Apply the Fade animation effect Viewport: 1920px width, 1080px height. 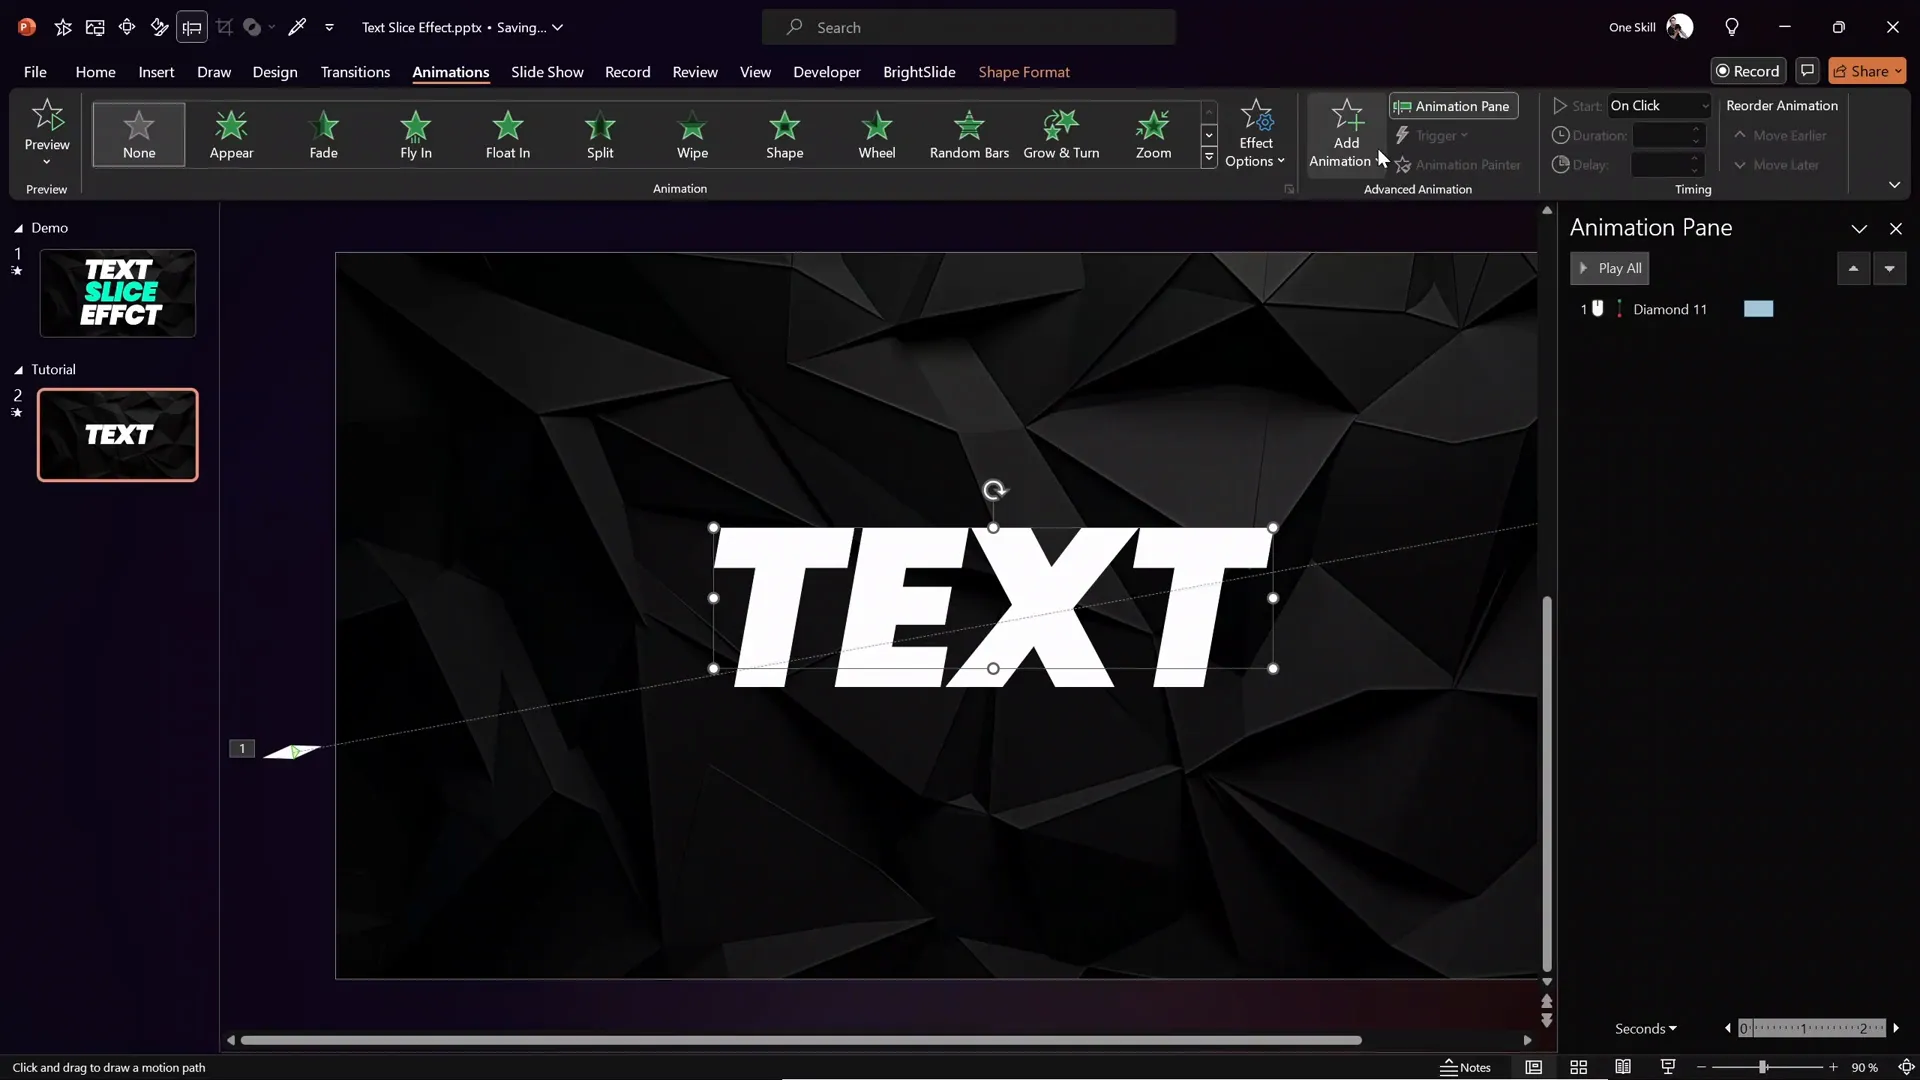coord(323,134)
